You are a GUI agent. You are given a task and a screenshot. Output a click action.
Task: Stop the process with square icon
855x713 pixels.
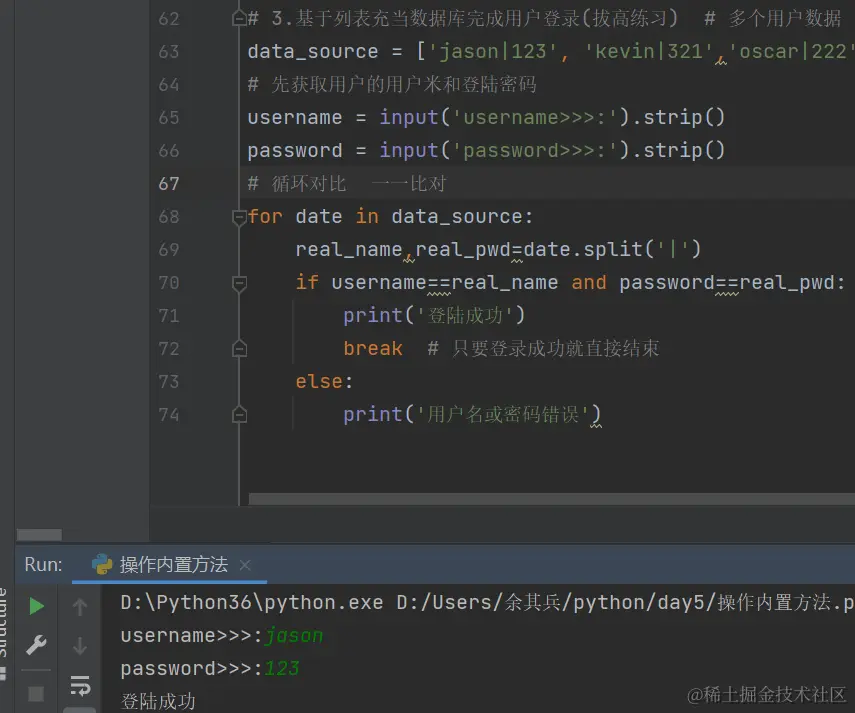[x=36, y=693]
